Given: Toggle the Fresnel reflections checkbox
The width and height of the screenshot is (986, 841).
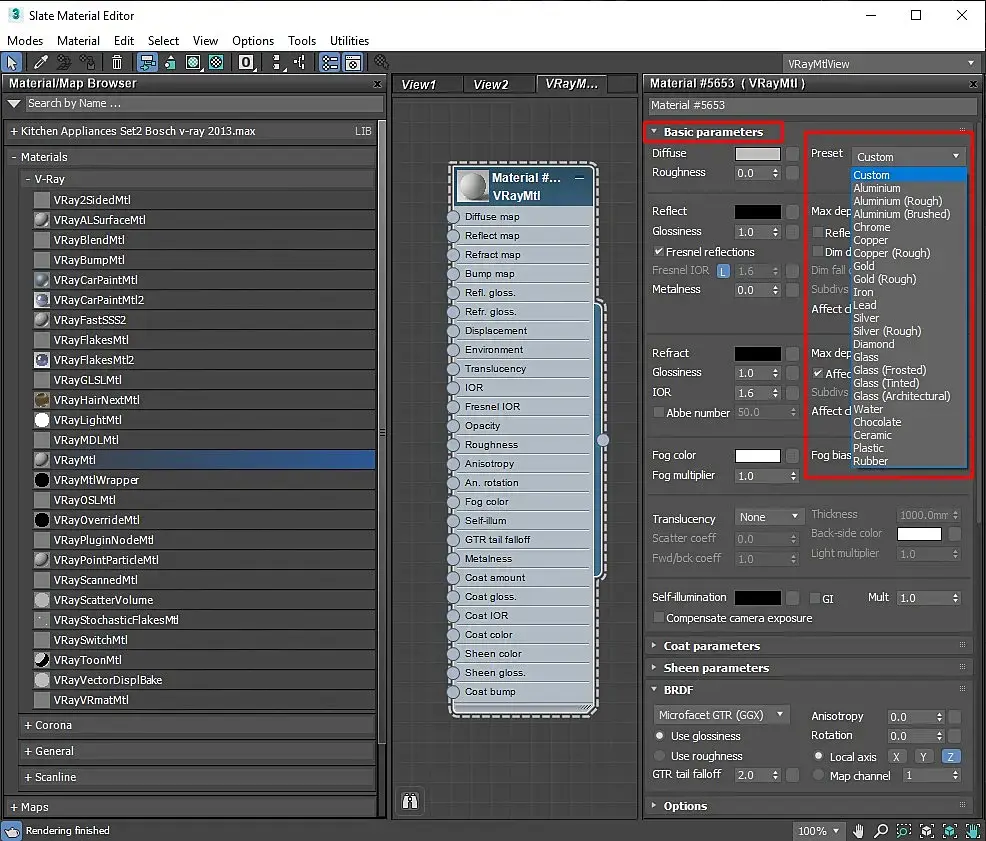Looking at the screenshot, I should tap(659, 252).
